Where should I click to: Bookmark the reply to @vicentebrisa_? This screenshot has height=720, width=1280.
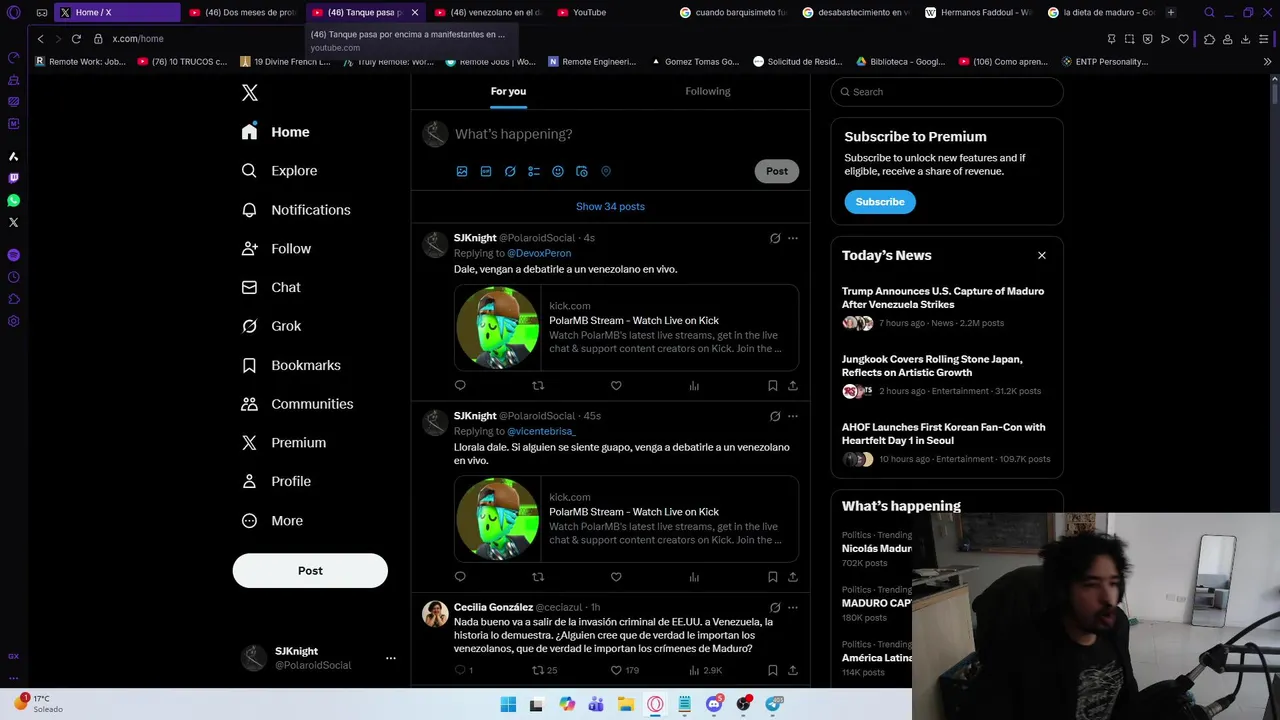772,576
